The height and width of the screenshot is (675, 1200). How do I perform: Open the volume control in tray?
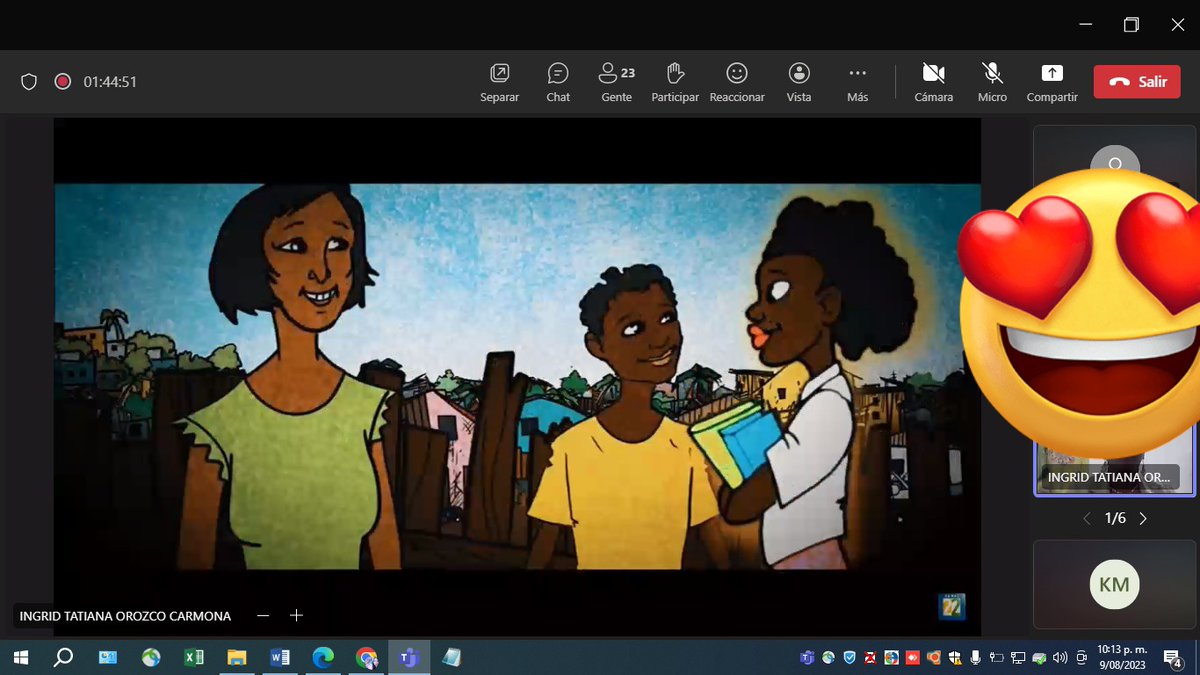(x=1060, y=657)
